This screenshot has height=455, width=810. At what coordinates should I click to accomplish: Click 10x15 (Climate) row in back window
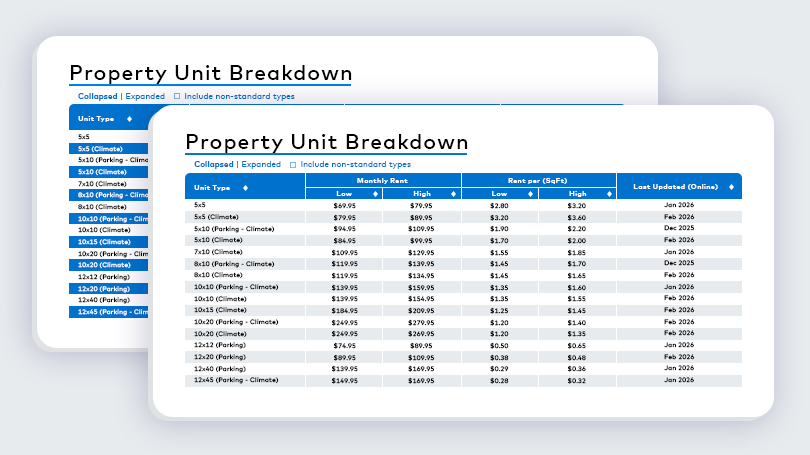pyautogui.click(x=108, y=242)
